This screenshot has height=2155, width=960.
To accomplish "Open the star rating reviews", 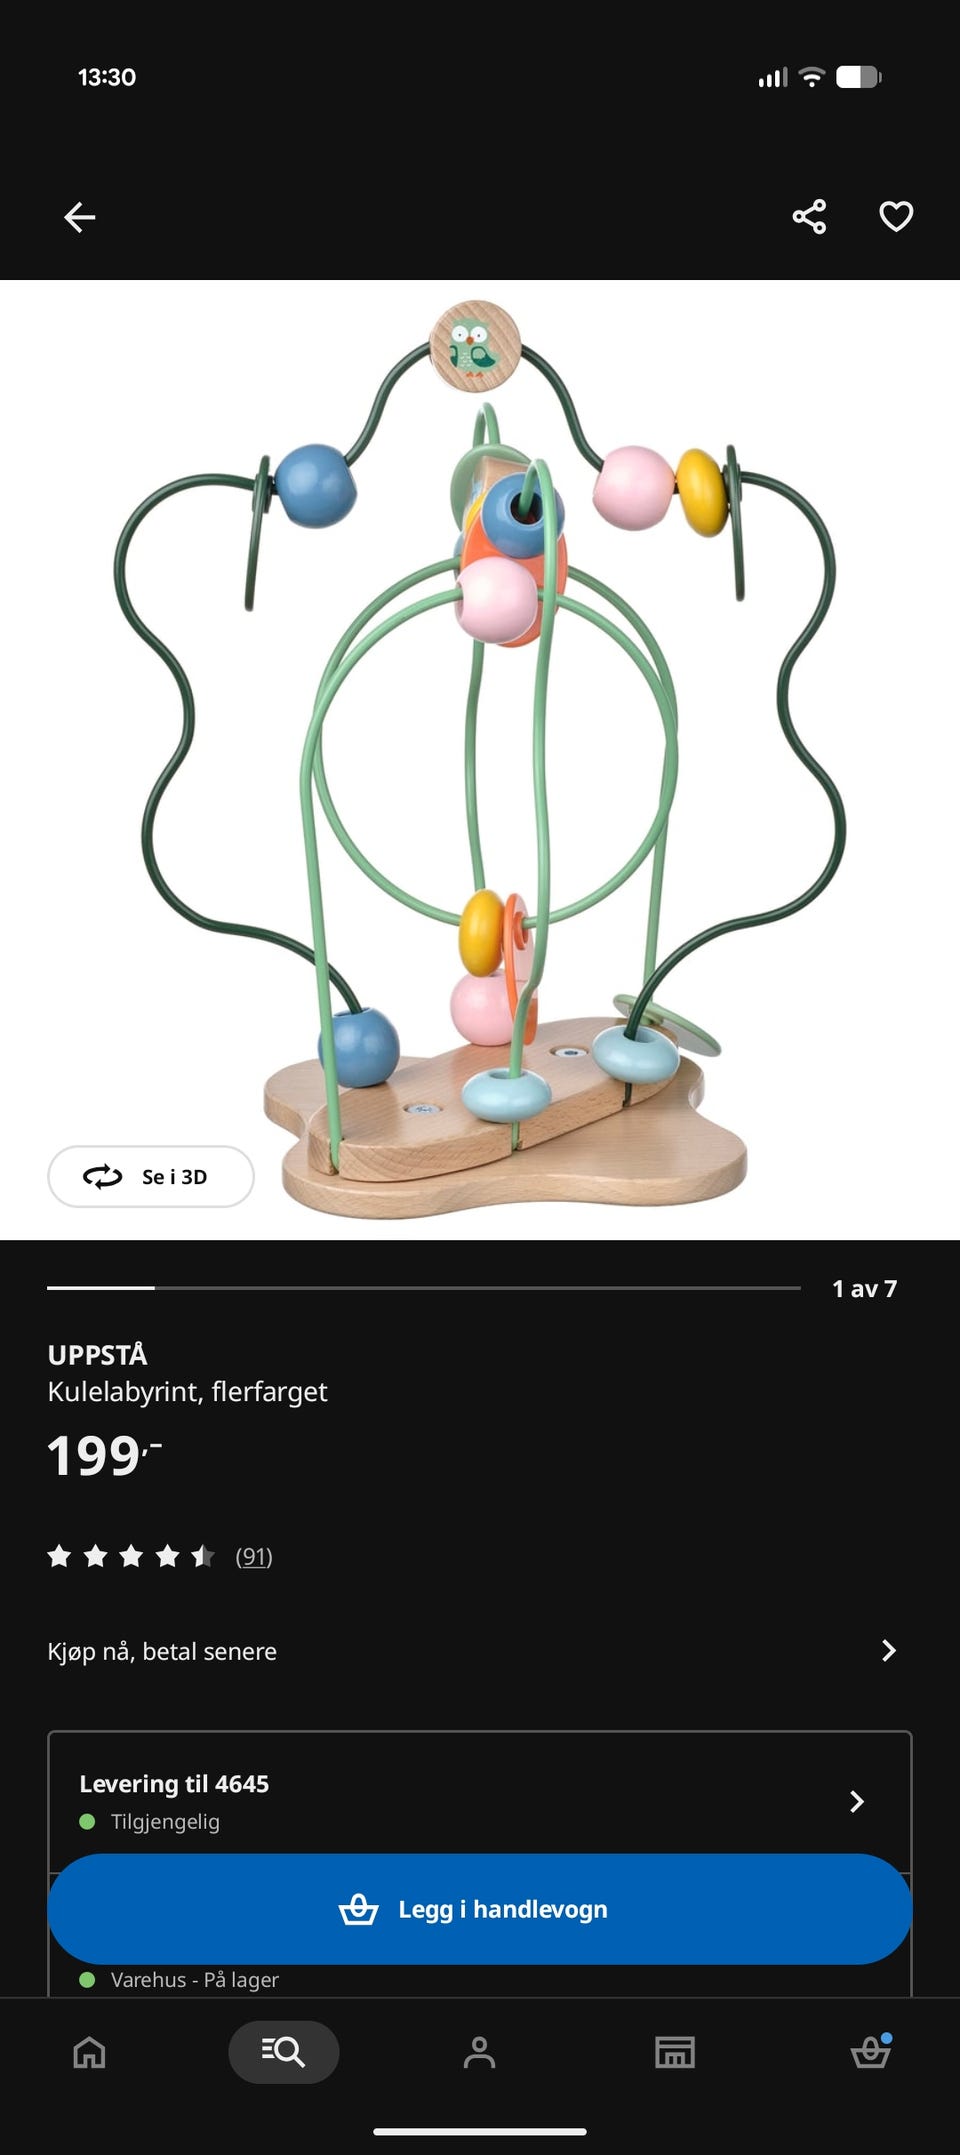I will pos(131,1556).
